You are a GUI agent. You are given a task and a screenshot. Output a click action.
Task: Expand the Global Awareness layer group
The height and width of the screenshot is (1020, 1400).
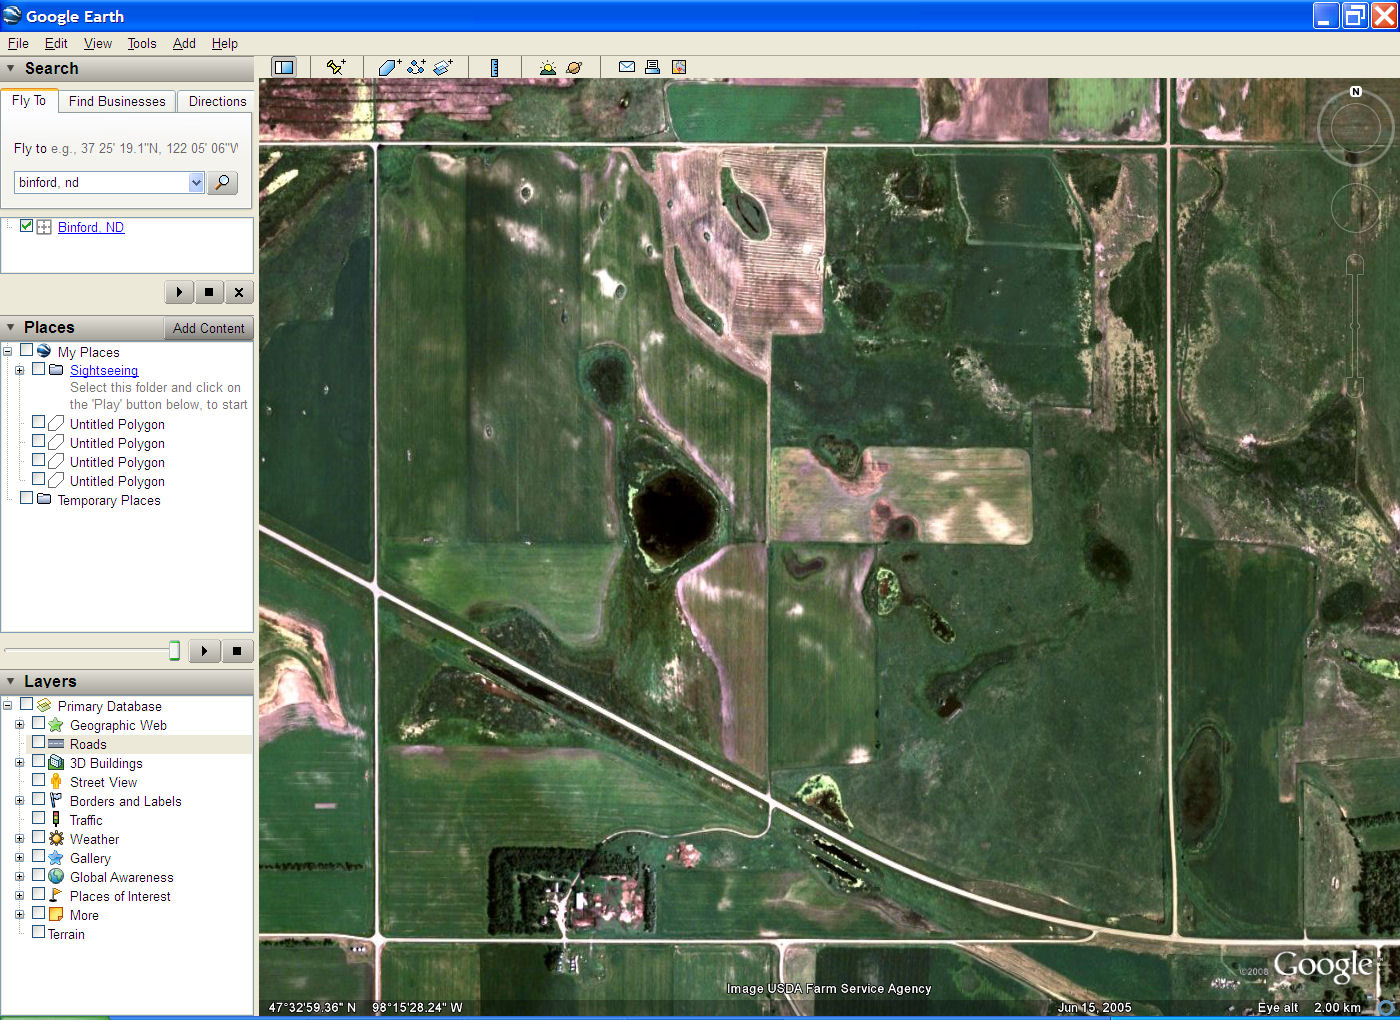(19, 876)
